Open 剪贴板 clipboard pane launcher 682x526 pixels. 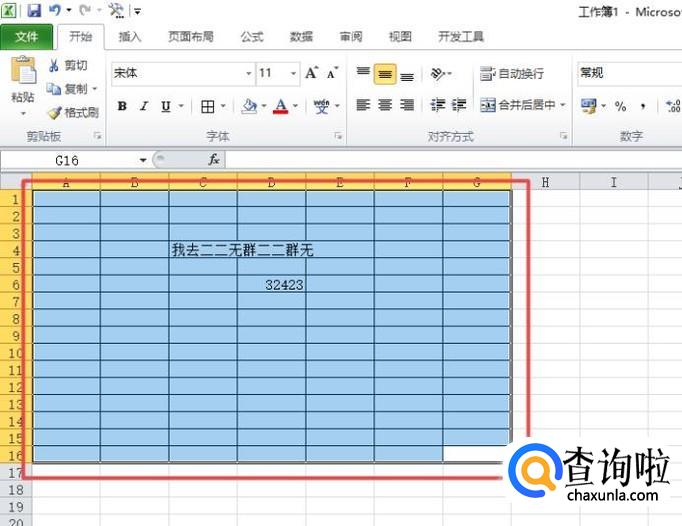[x=97, y=137]
